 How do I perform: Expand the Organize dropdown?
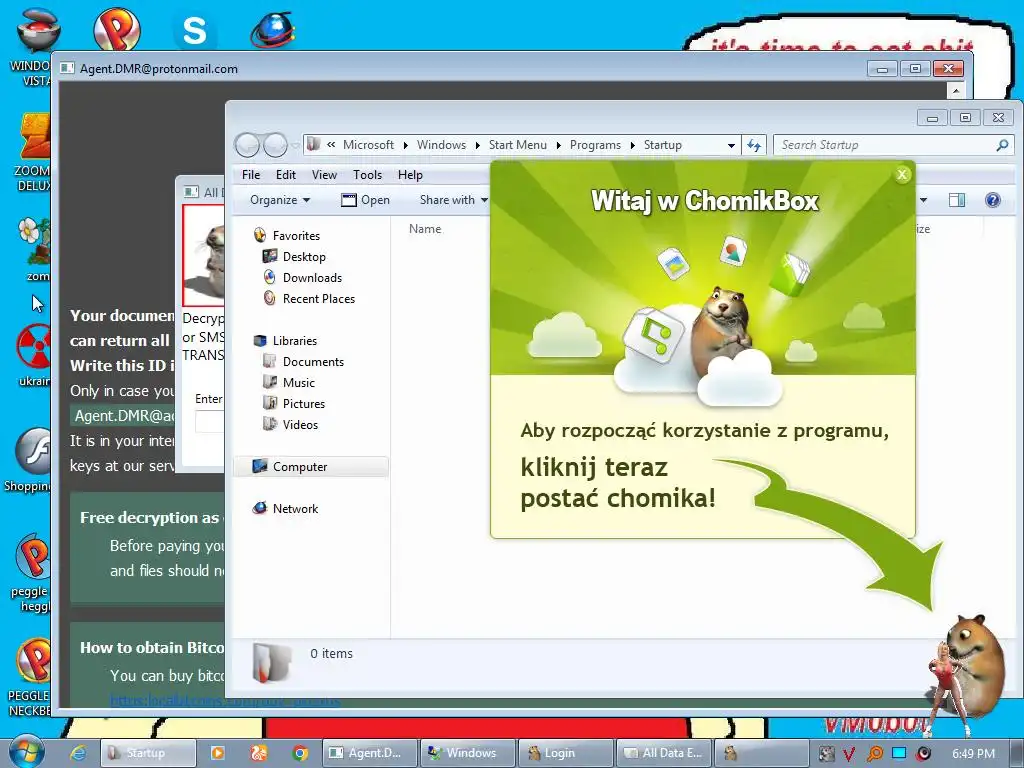(x=280, y=200)
